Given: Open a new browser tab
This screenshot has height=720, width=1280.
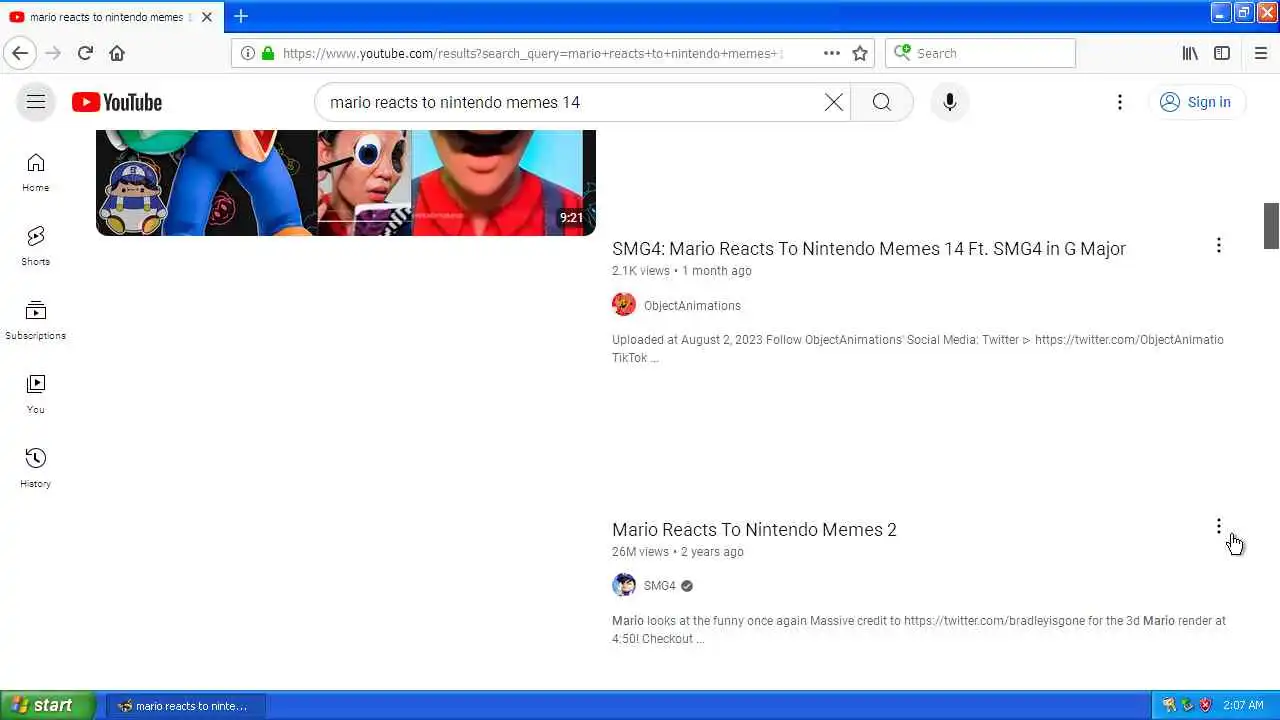Looking at the screenshot, I should (x=240, y=16).
